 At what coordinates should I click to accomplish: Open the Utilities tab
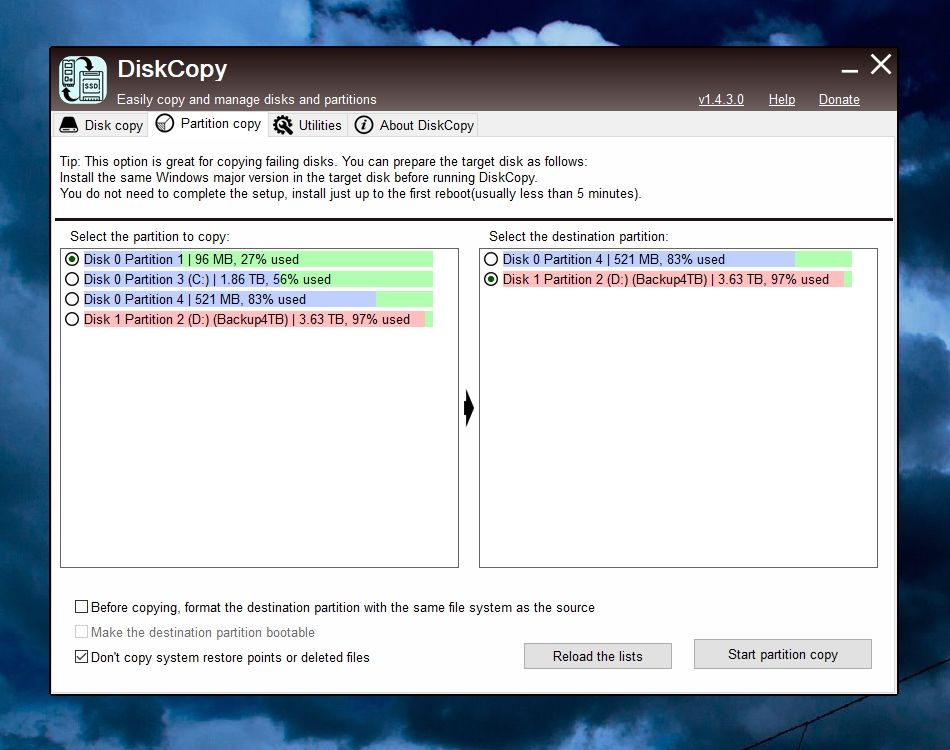(308, 125)
